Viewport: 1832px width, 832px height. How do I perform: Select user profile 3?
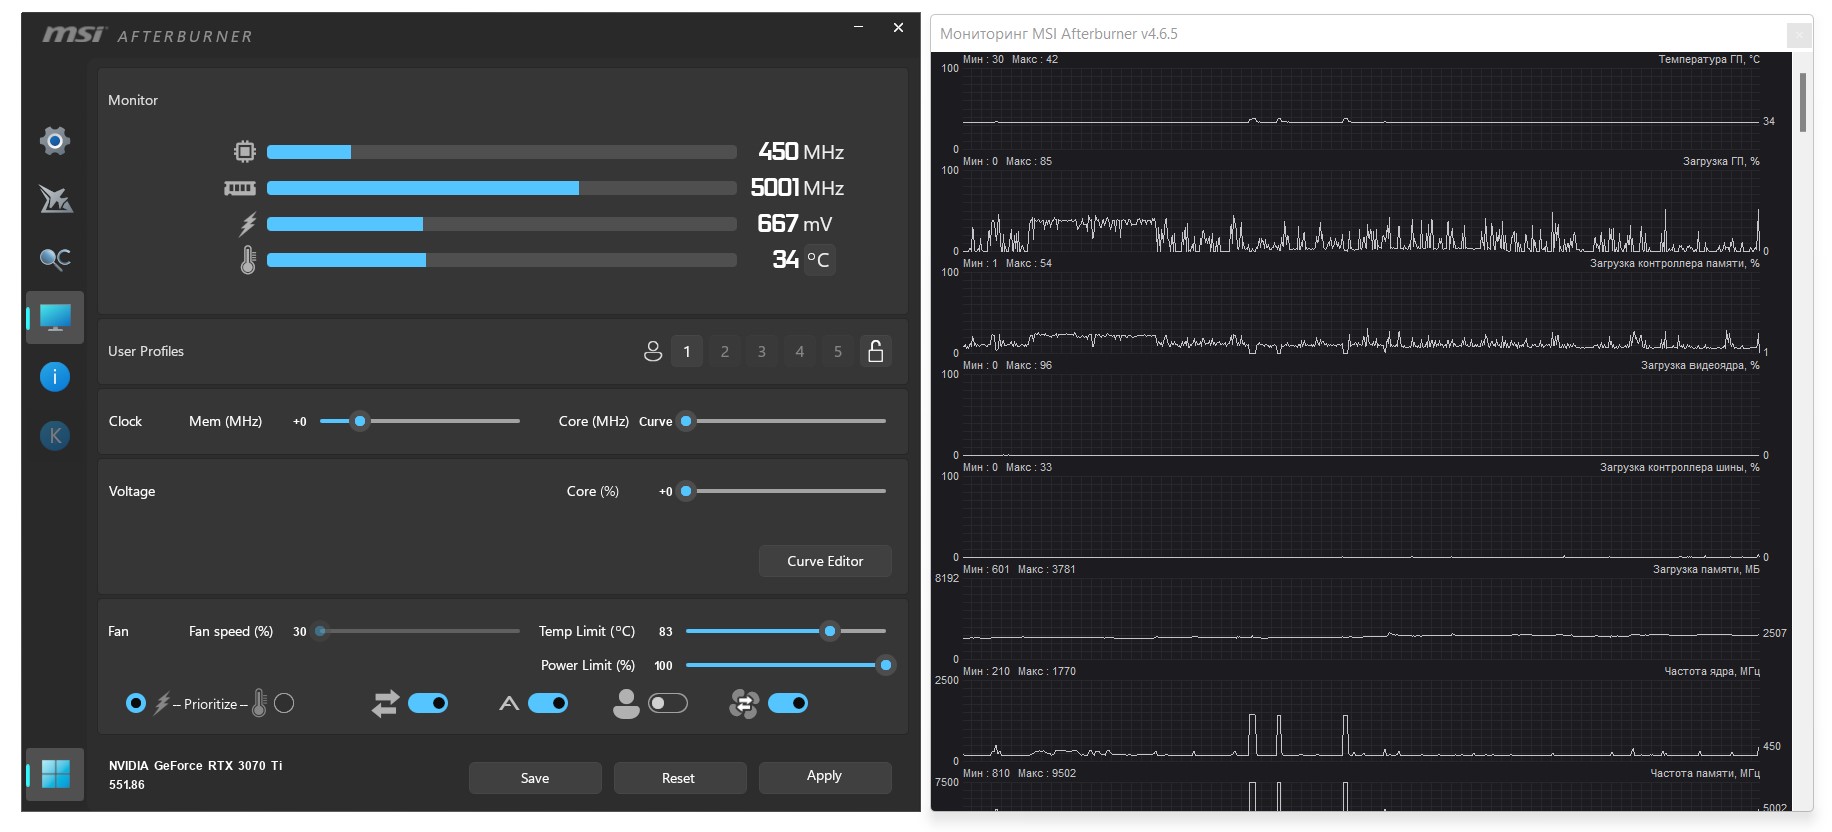(762, 351)
